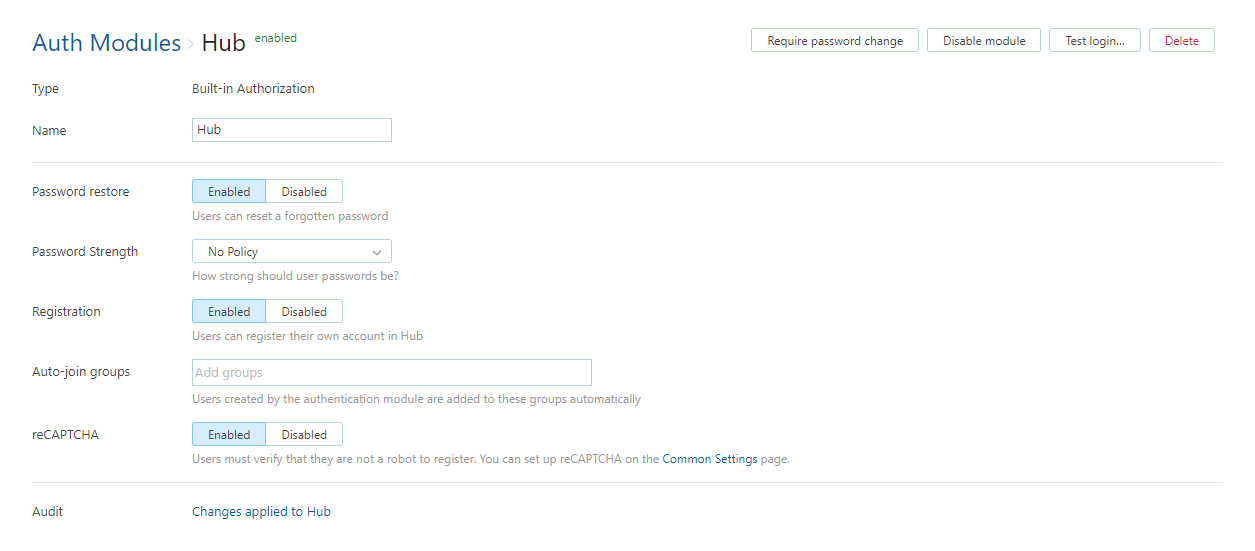Open the Common Settings page link
Viewport: 1255px width, 551px height.
coord(709,460)
